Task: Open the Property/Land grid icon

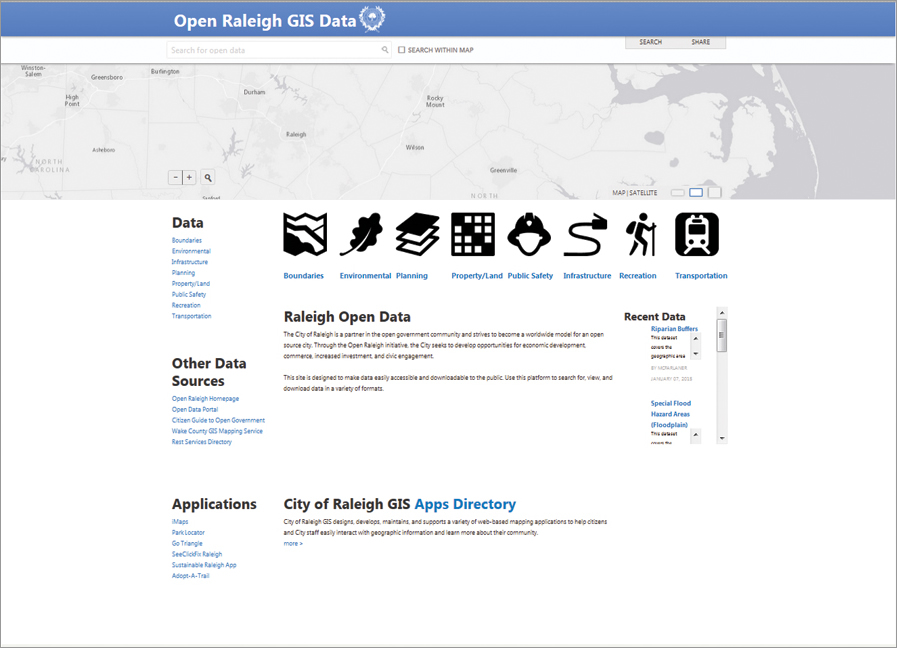Action: pos(473,234)
